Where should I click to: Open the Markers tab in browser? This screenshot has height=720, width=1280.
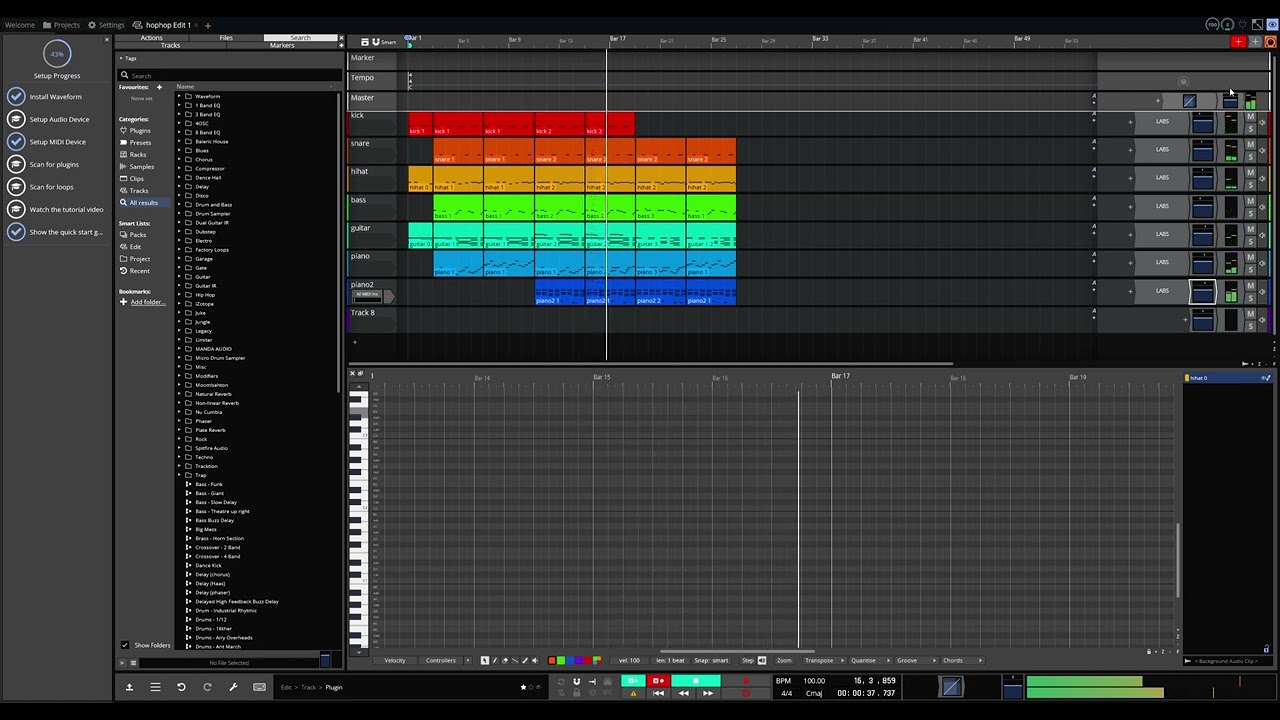coord(282,45)
